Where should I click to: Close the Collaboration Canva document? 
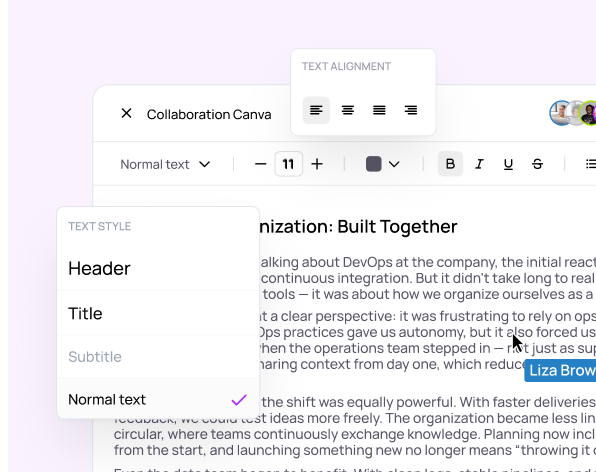tap(126, 113)
